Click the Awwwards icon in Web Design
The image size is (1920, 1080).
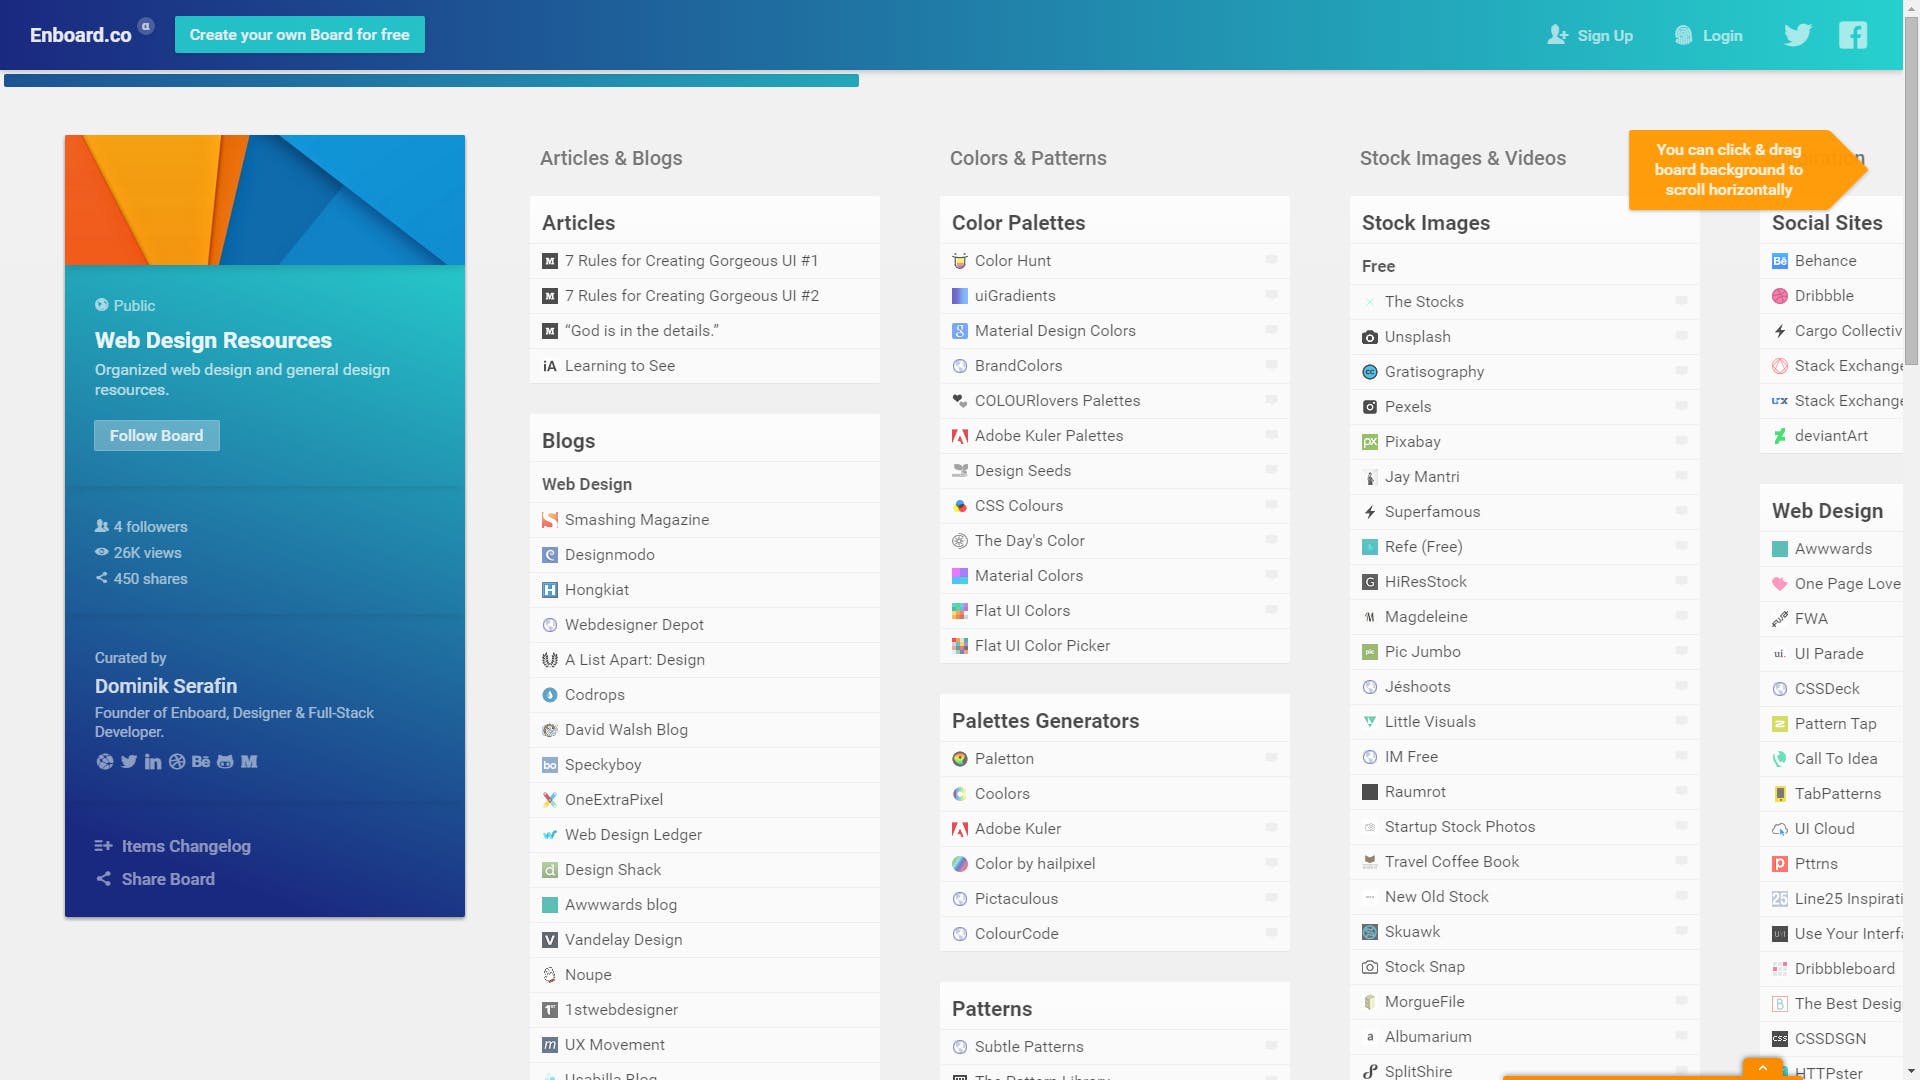(x=1780, y=549)
